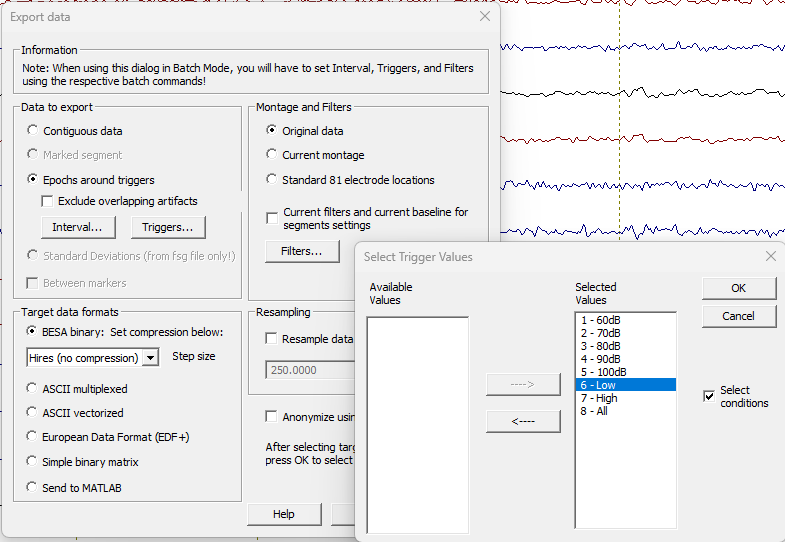Choose Current montage radio option
Screen dimensions: 785x542
(272, 155)
